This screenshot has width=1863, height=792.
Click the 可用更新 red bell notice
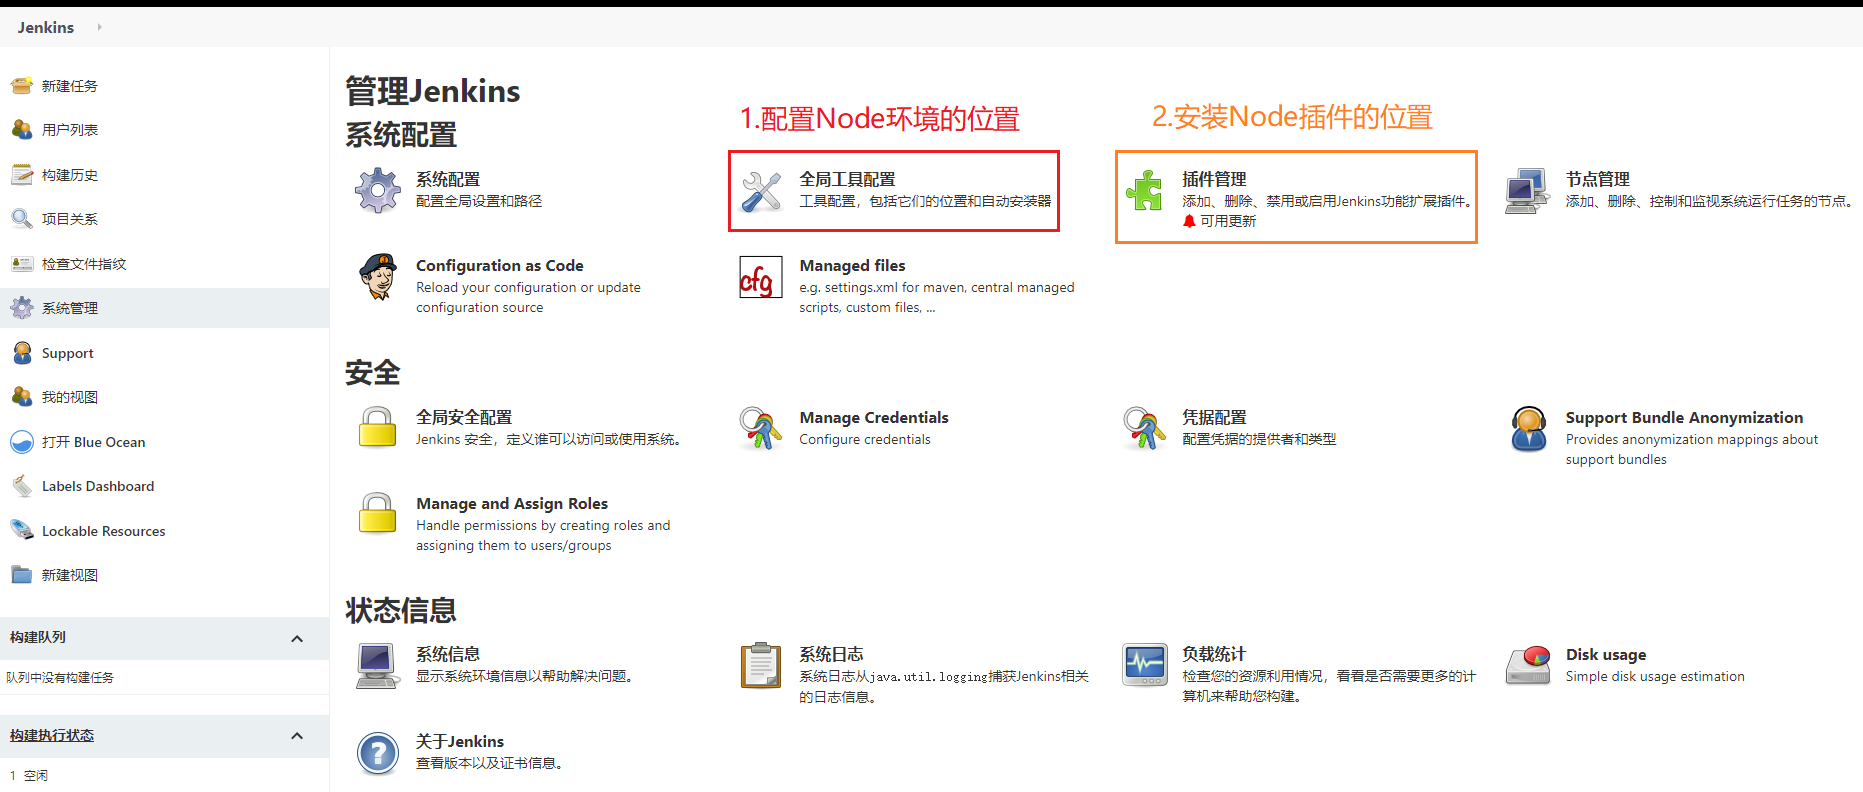(1219, 221)
